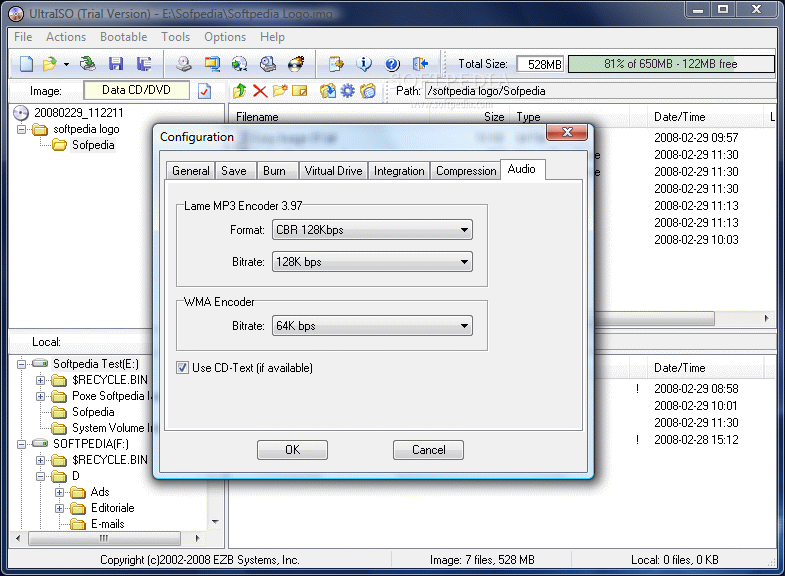Collapse the Softpedia Test(E:) drive node

(x=21, y=364)
